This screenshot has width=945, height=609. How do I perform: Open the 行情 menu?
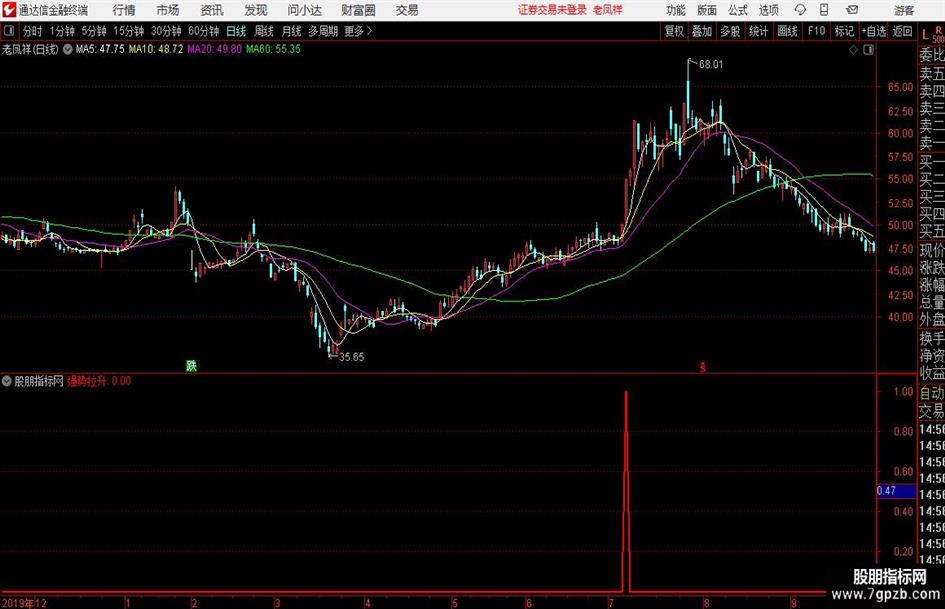(124, 10)
